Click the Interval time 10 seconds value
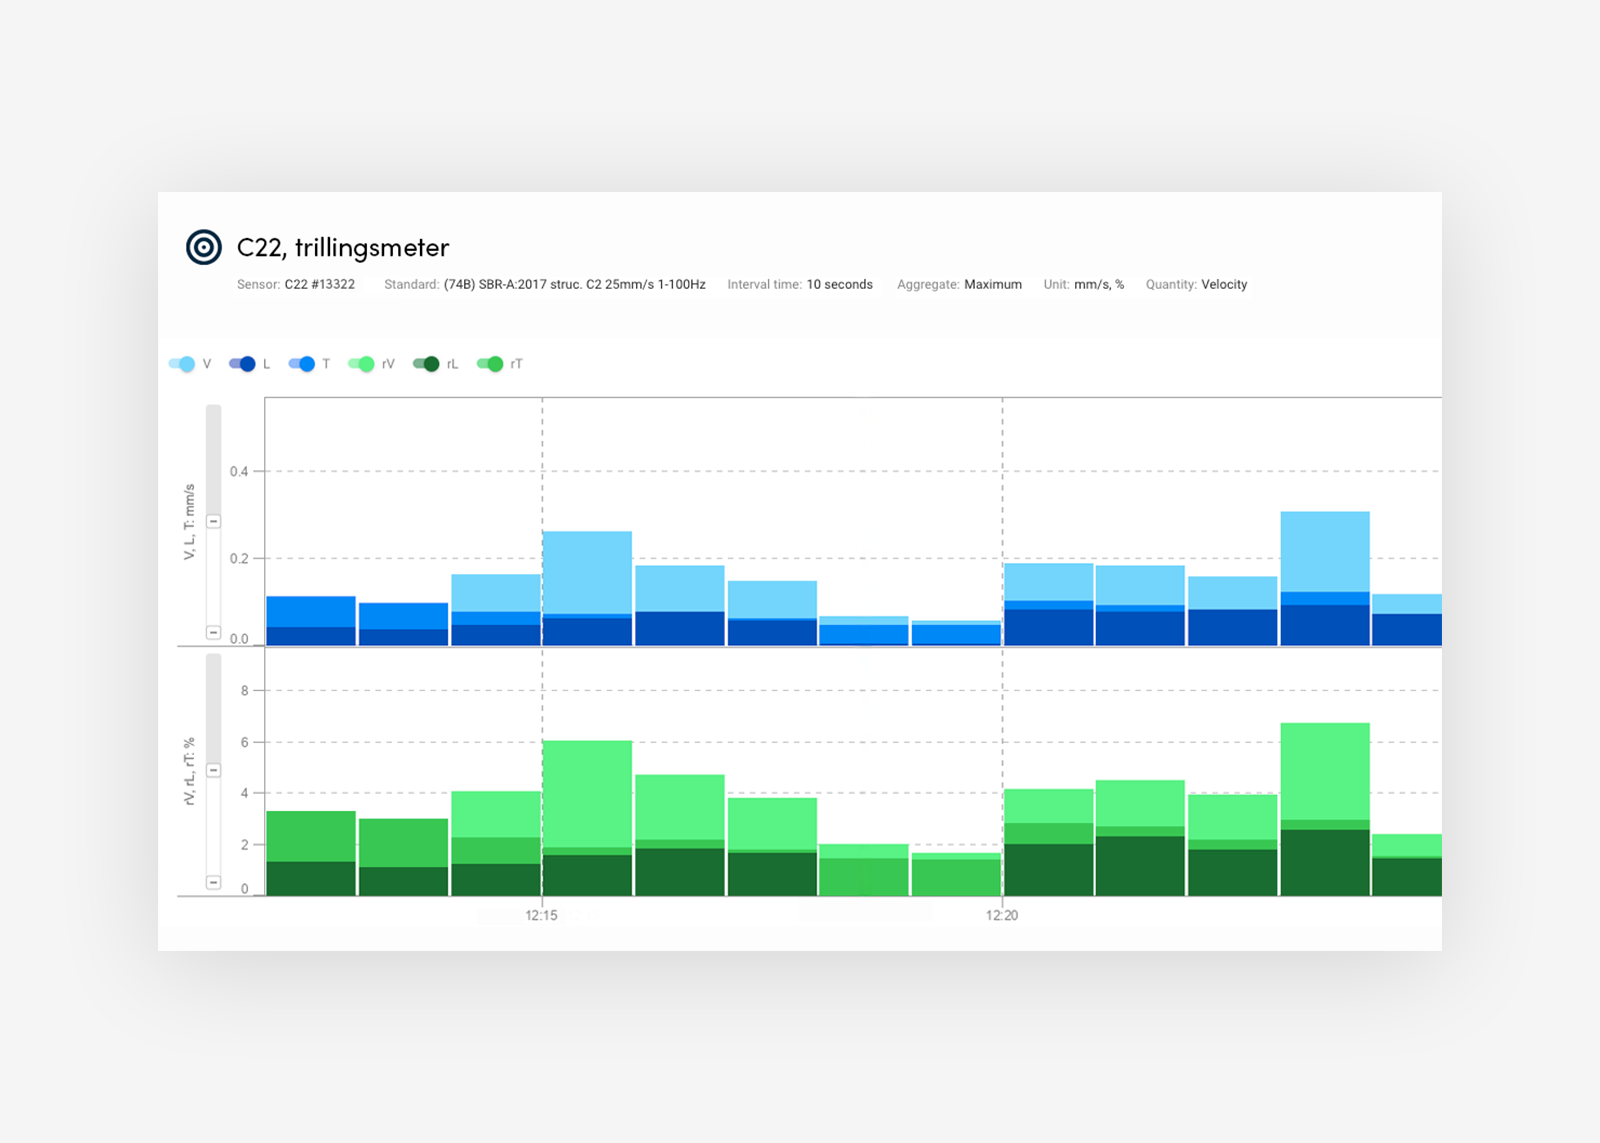 click(x=839, y=285)
